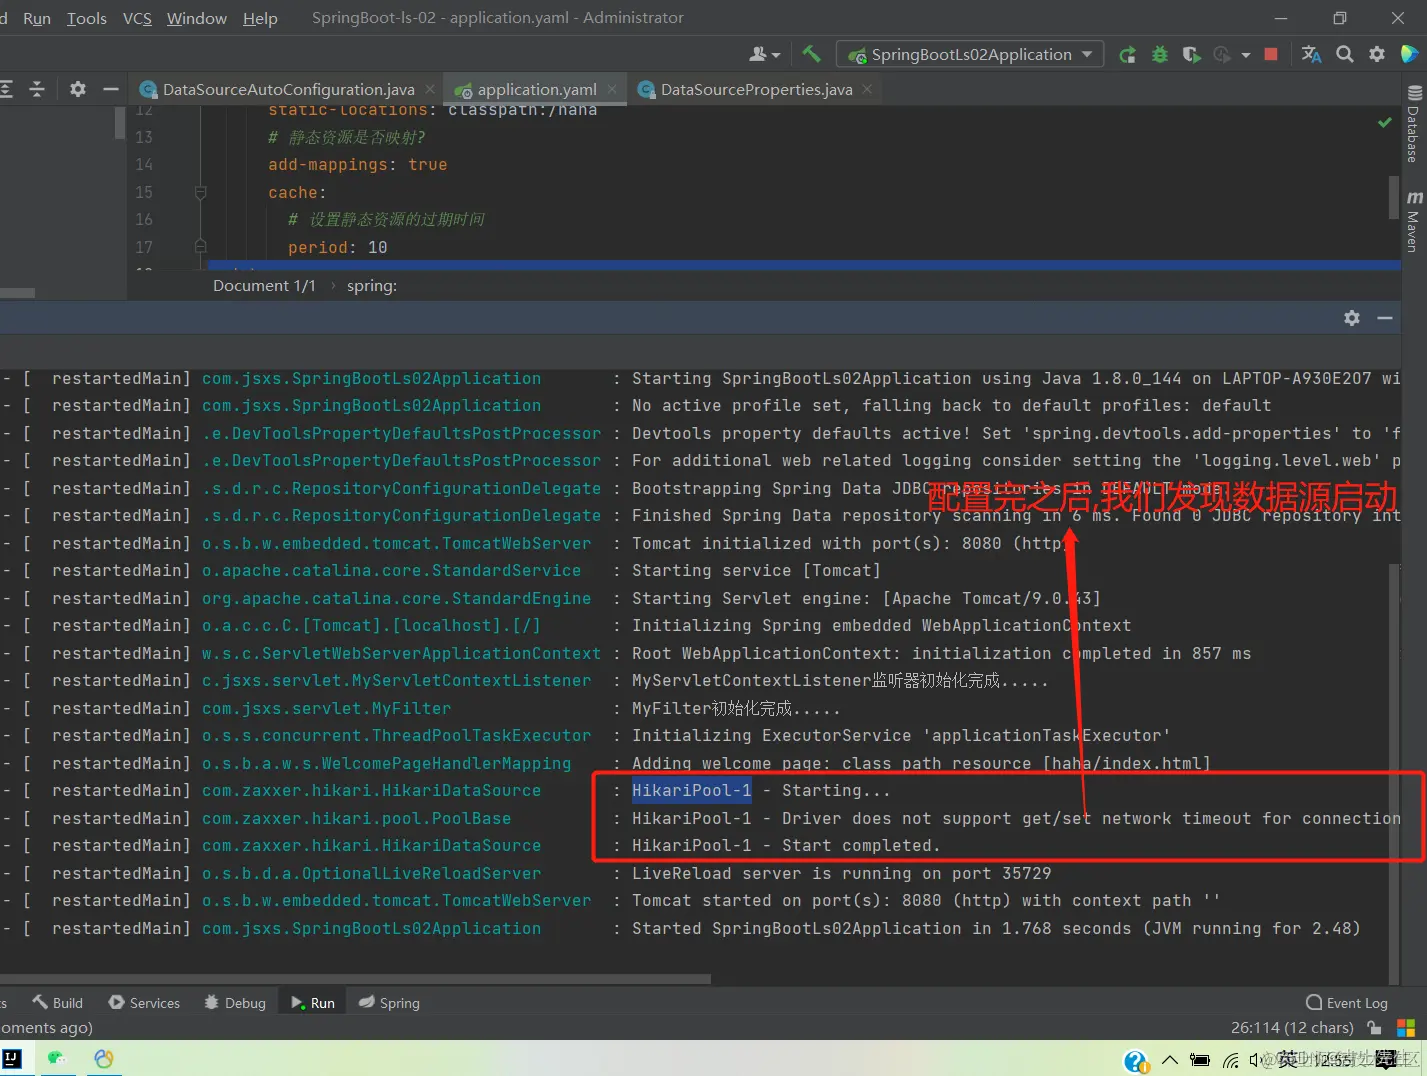This screenshot has width=1427, height=1076.
Task: Select the Run tool window tab
Action: tap(313, 1002)
